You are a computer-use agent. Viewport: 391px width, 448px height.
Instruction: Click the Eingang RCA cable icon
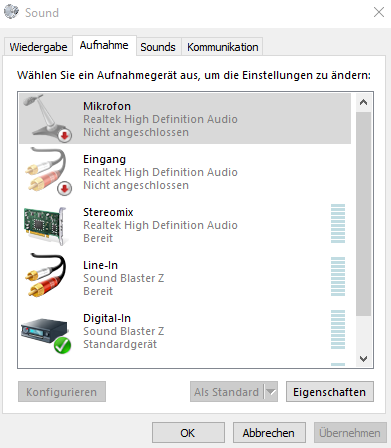click(x=47, y=171)
